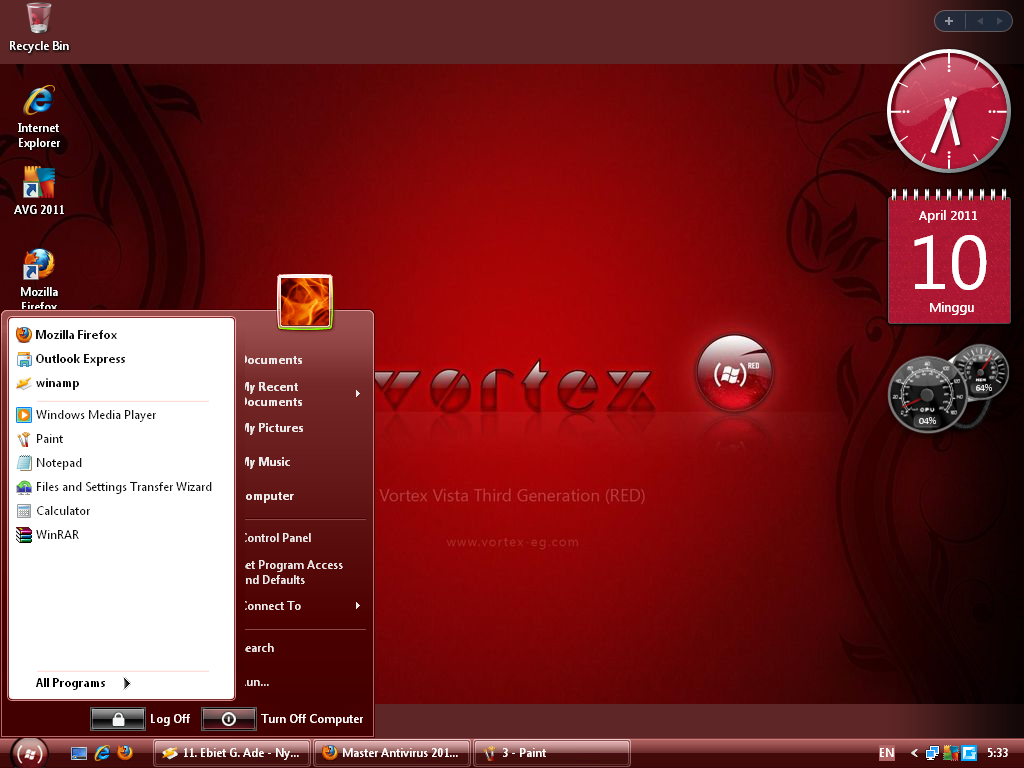The width and height of the screenshot is (1024, 768).
Task: Switch to the 3 - Paint taskbar button
Action: tap(552, 753)
